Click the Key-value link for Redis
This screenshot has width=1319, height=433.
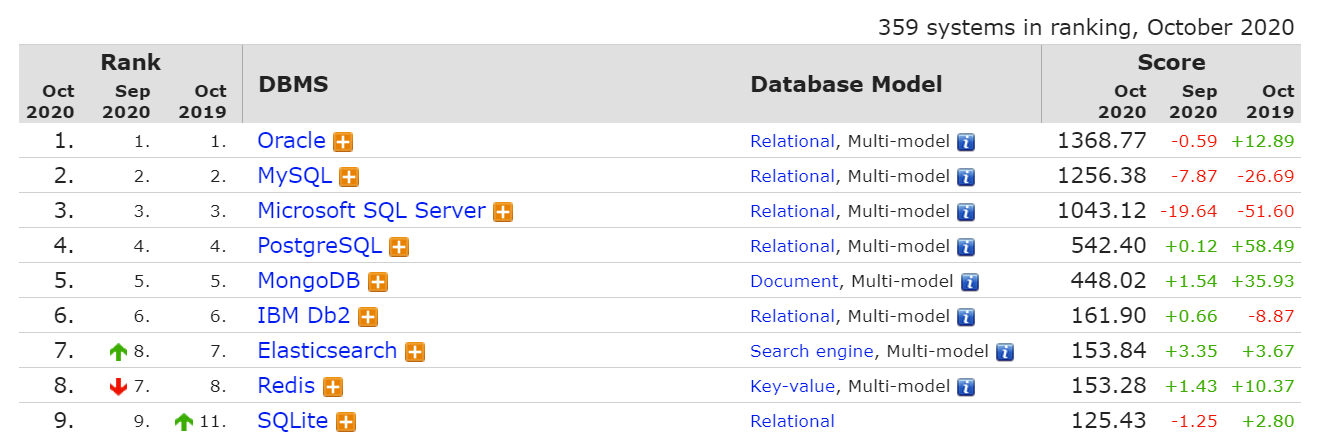(792, 387)
